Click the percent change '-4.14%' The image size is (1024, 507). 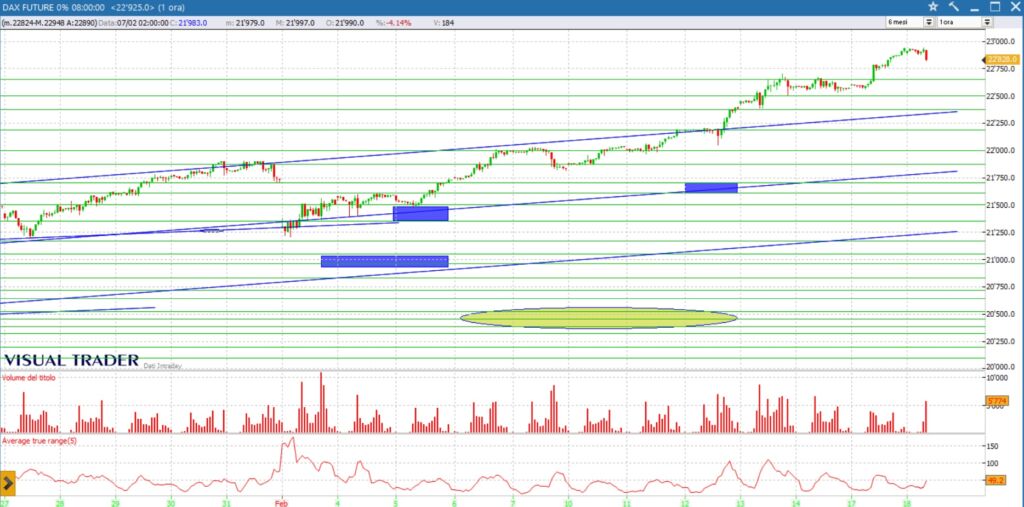pyautogui.click(x=398, y=23)
